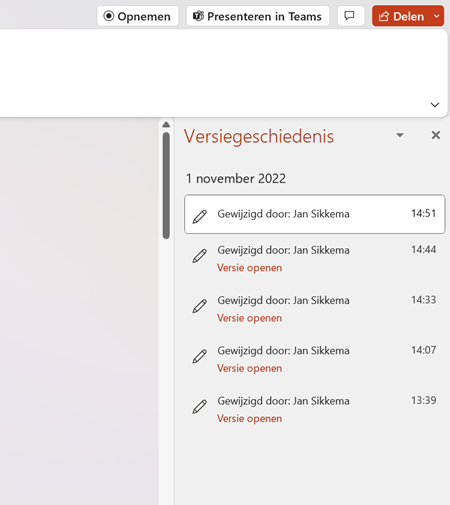Open Versiegeschiedenis pane options dropdown
Image resolution: width=450 pixels, height=505 pixels.
pos(400,135)
